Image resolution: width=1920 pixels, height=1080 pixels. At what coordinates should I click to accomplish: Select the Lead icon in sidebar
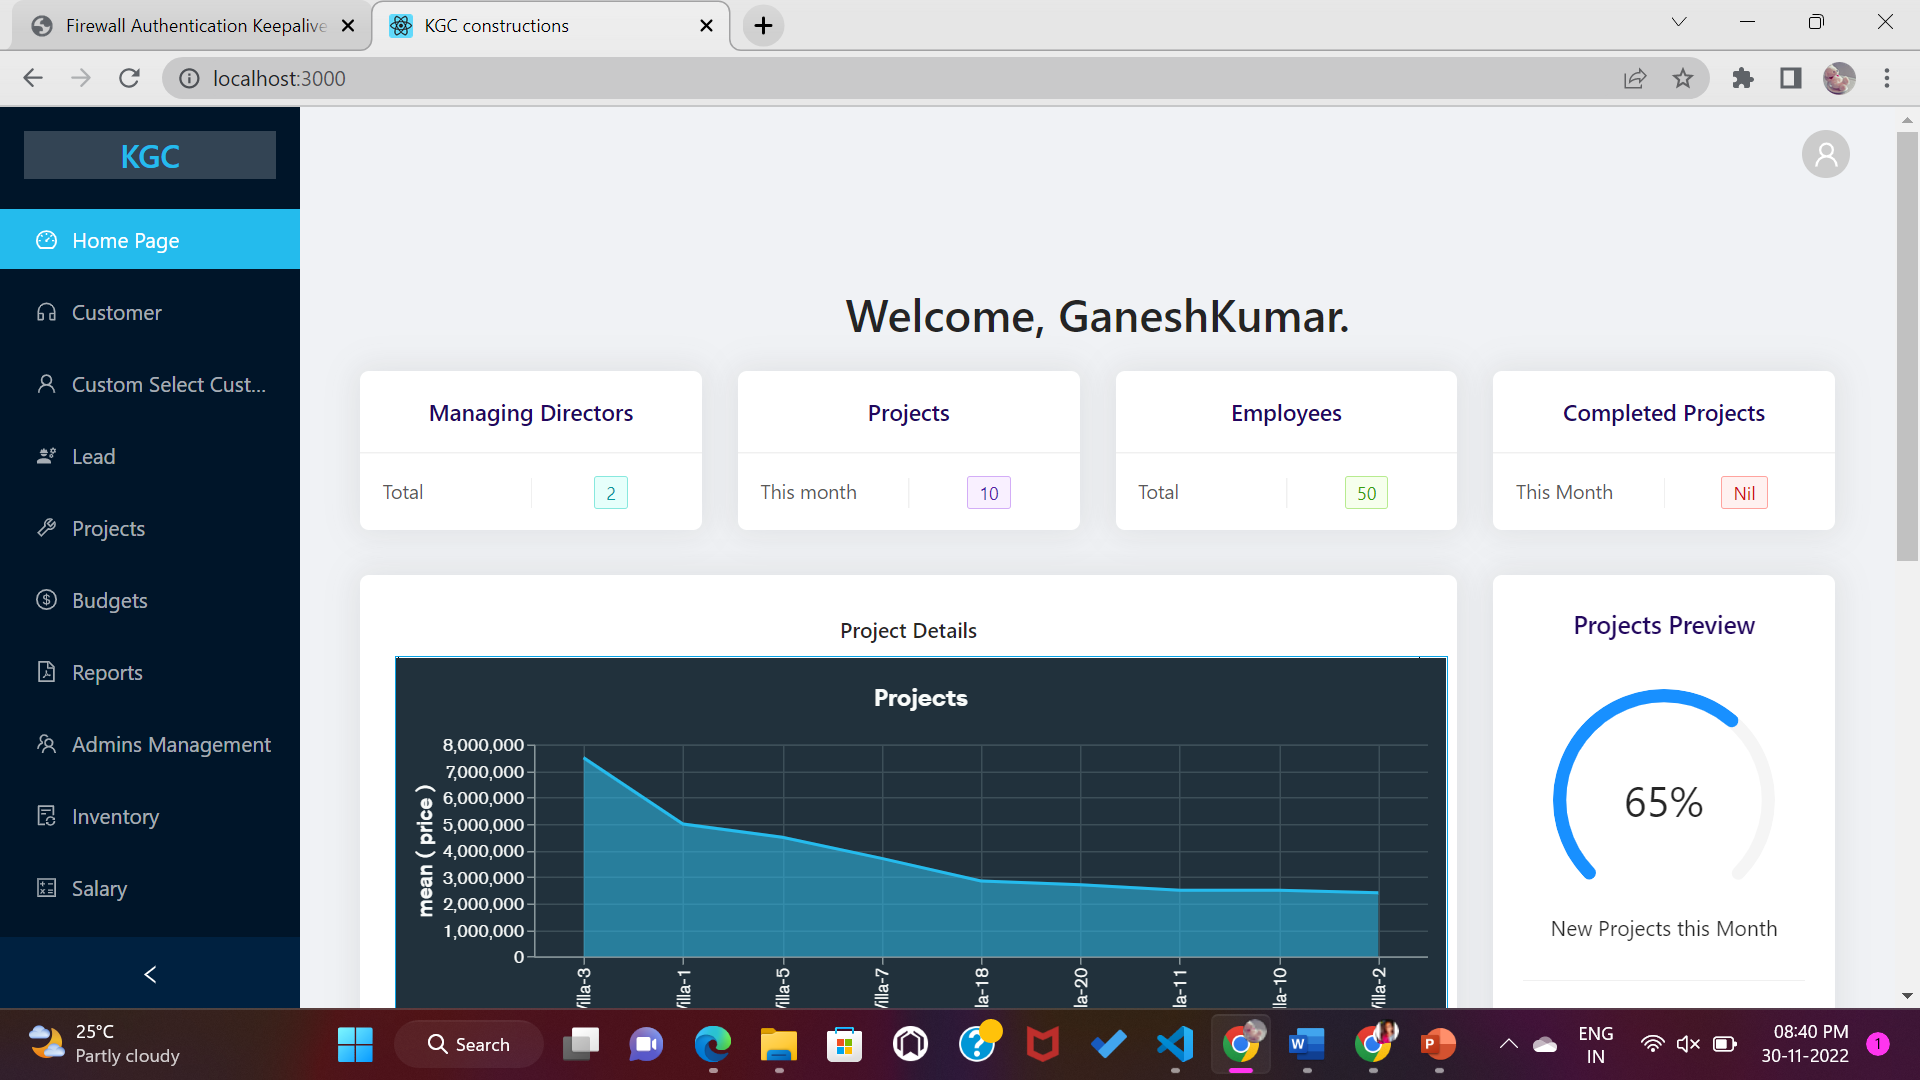[x=46, y=455]
